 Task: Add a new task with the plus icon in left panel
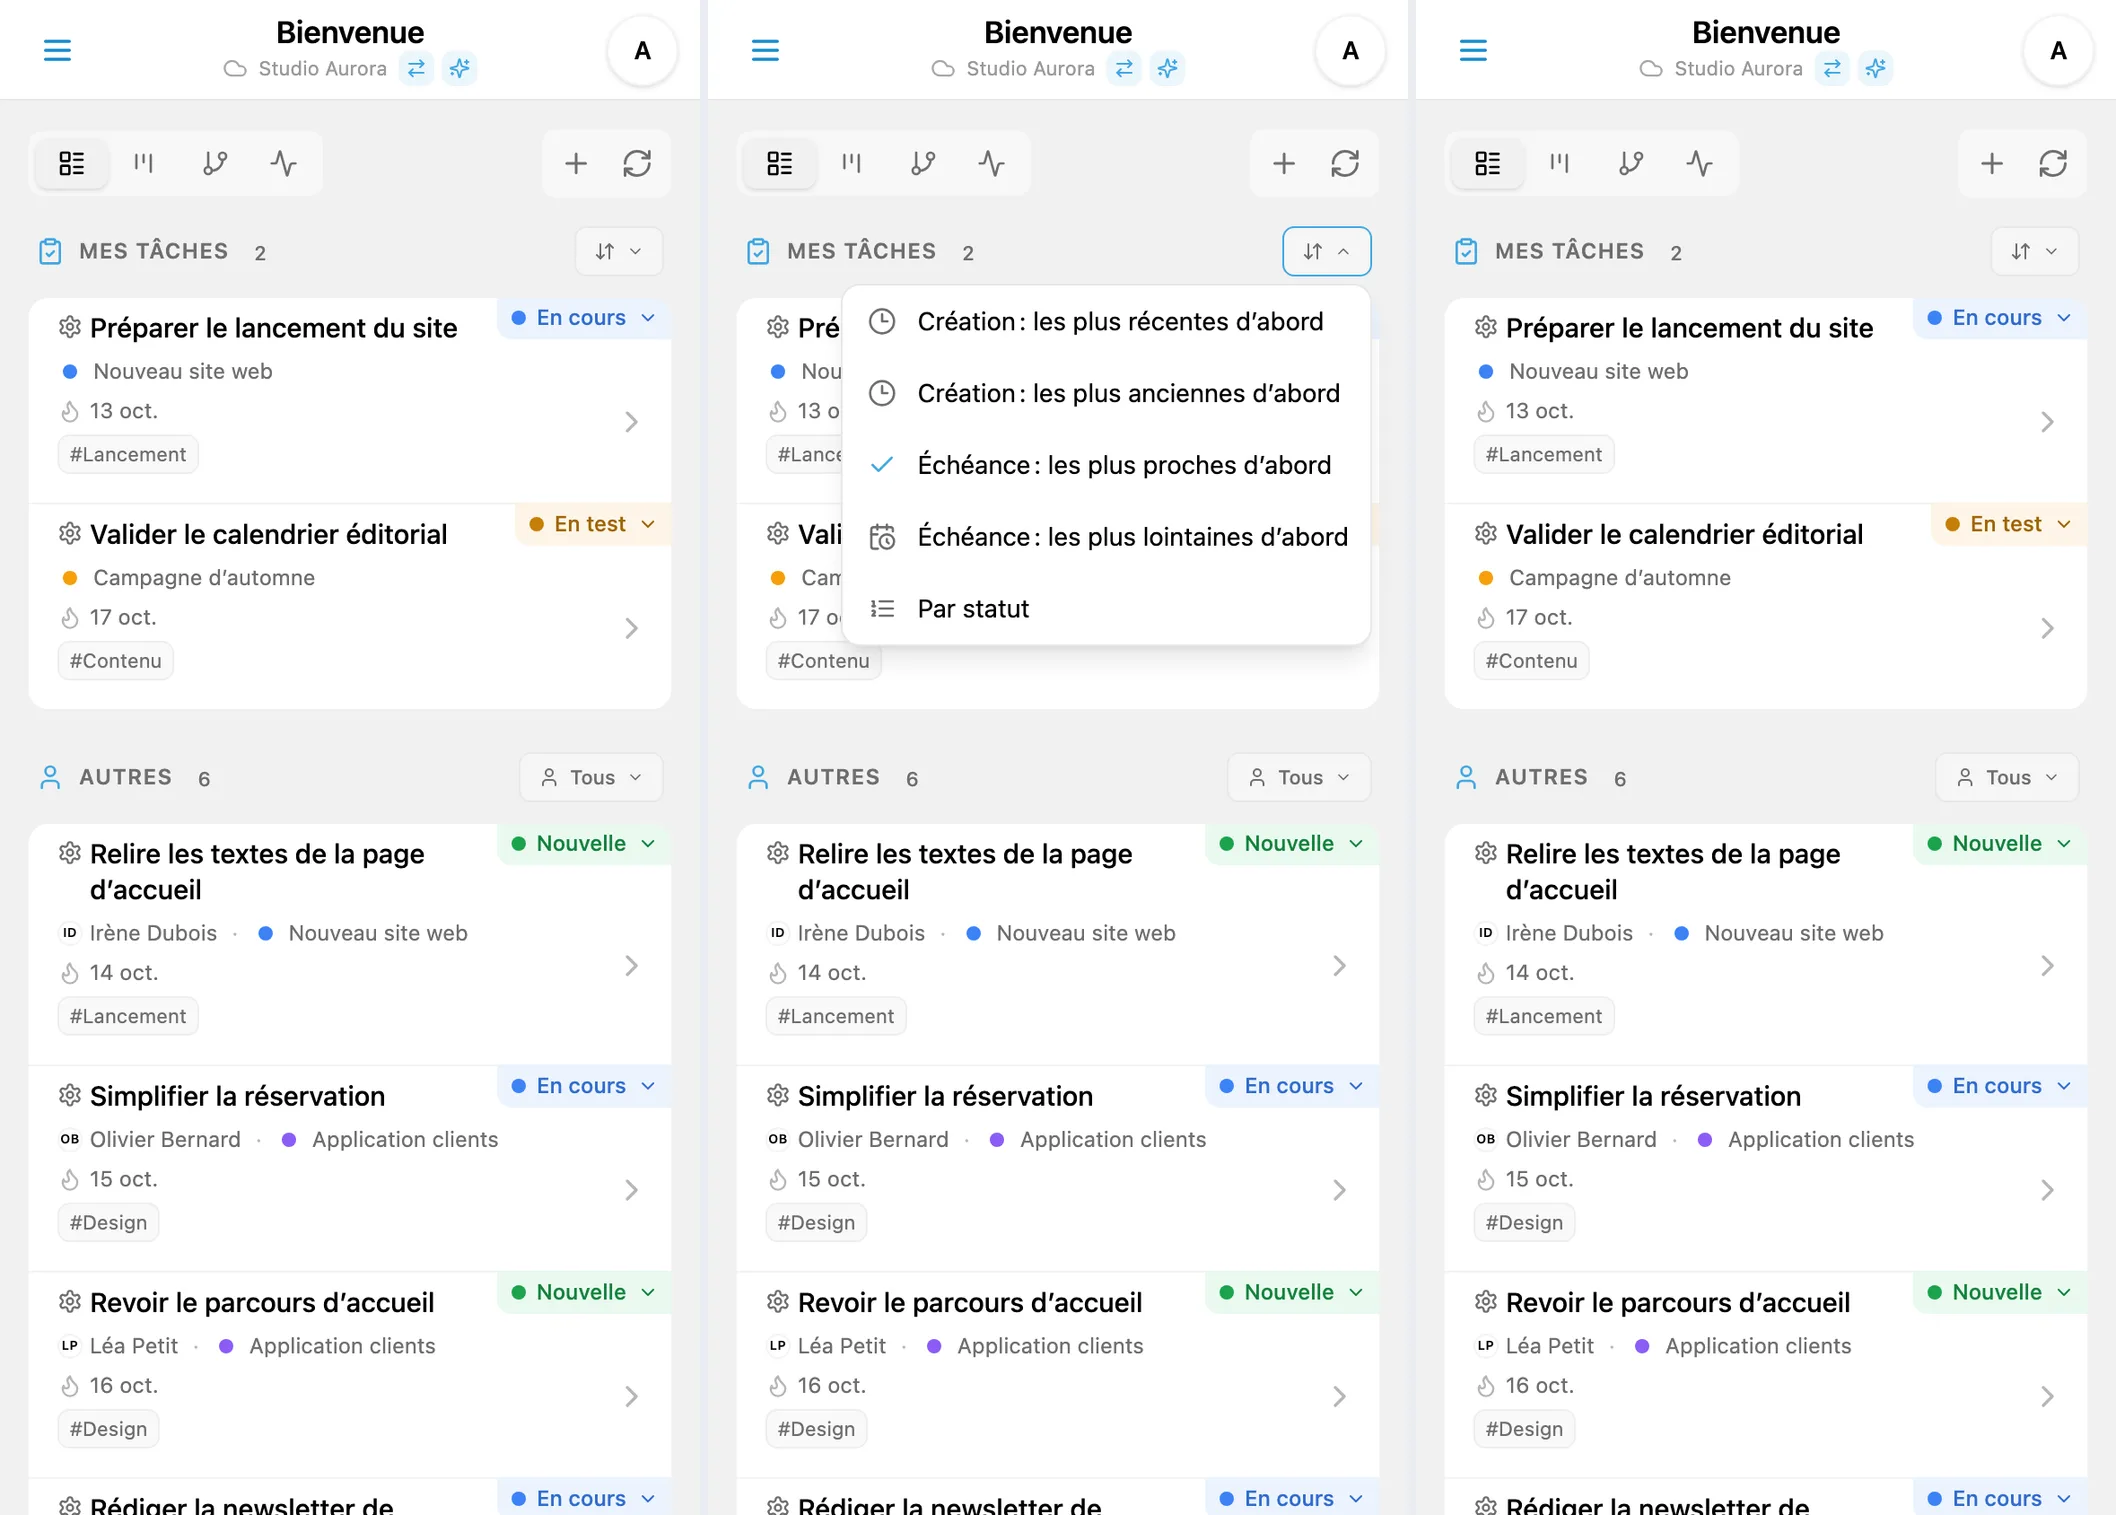click(576, 163)
